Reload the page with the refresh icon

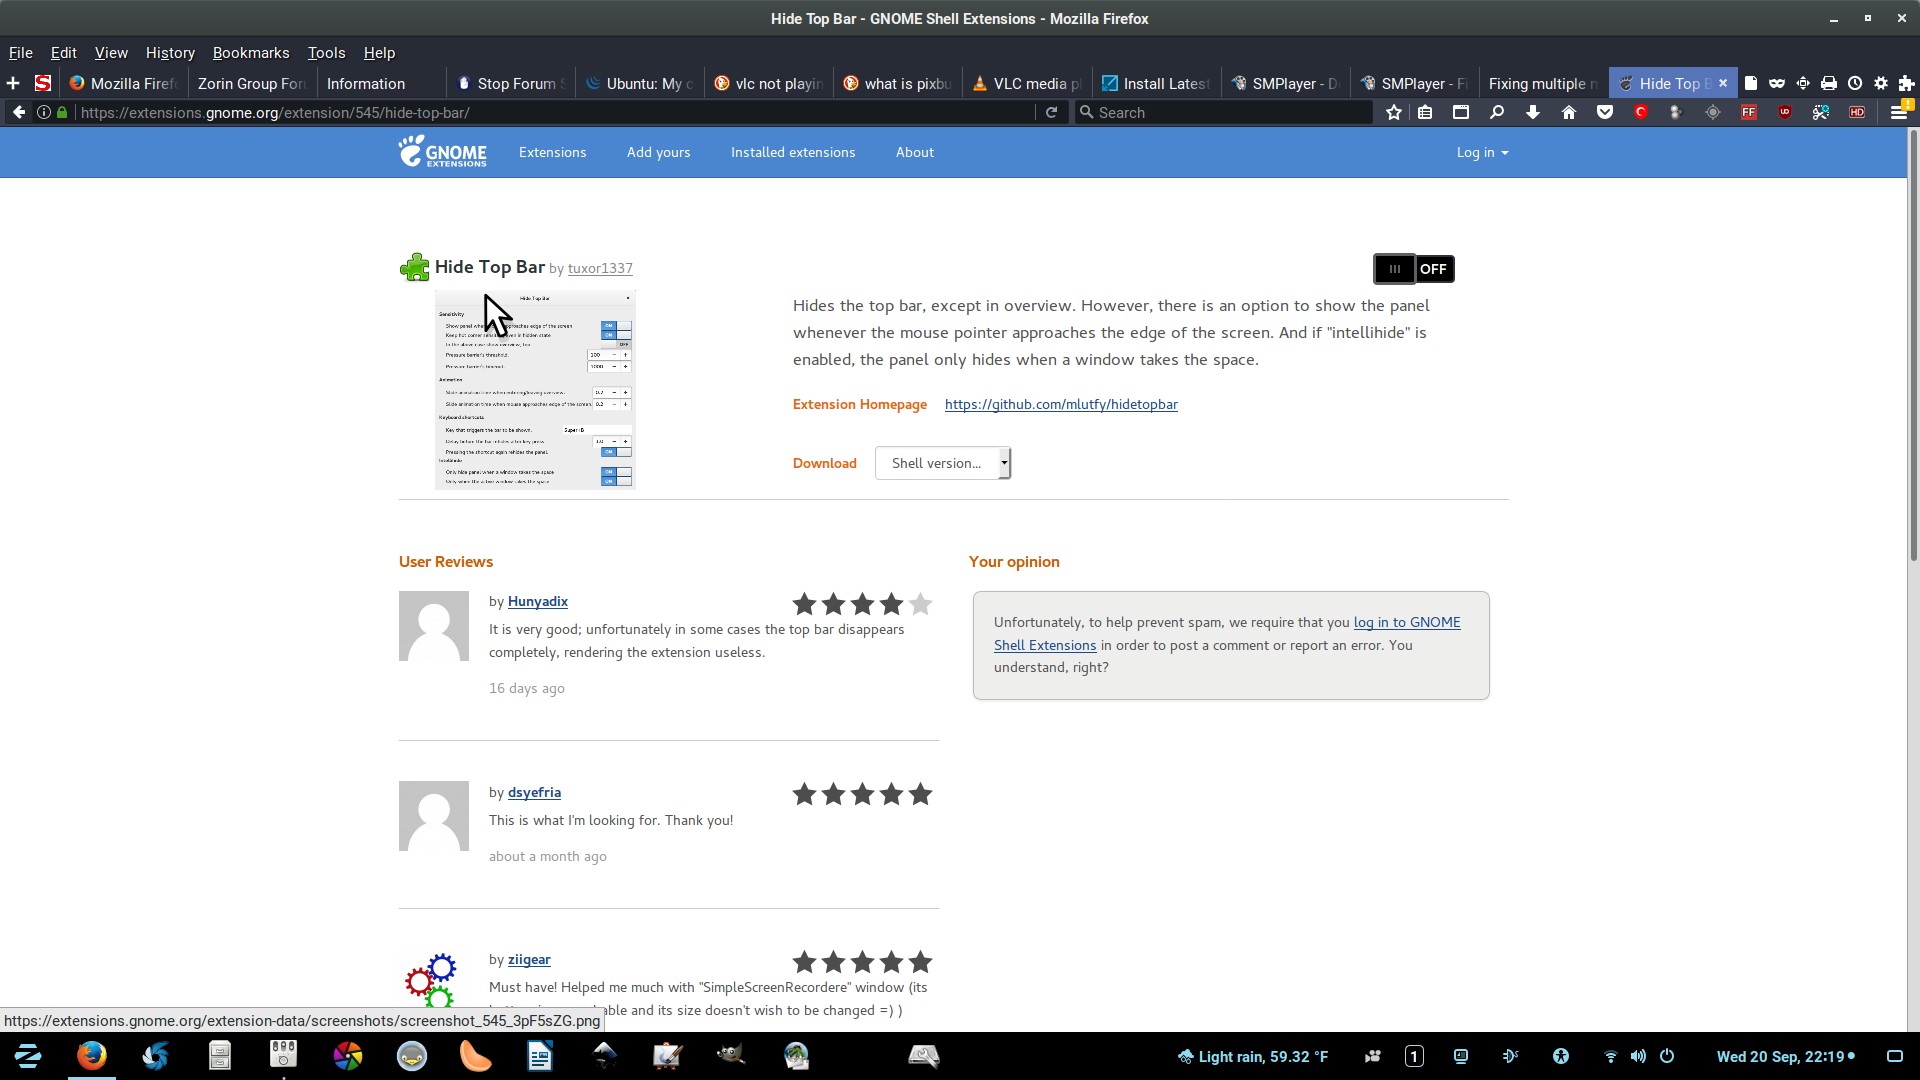coord(1051,112)
